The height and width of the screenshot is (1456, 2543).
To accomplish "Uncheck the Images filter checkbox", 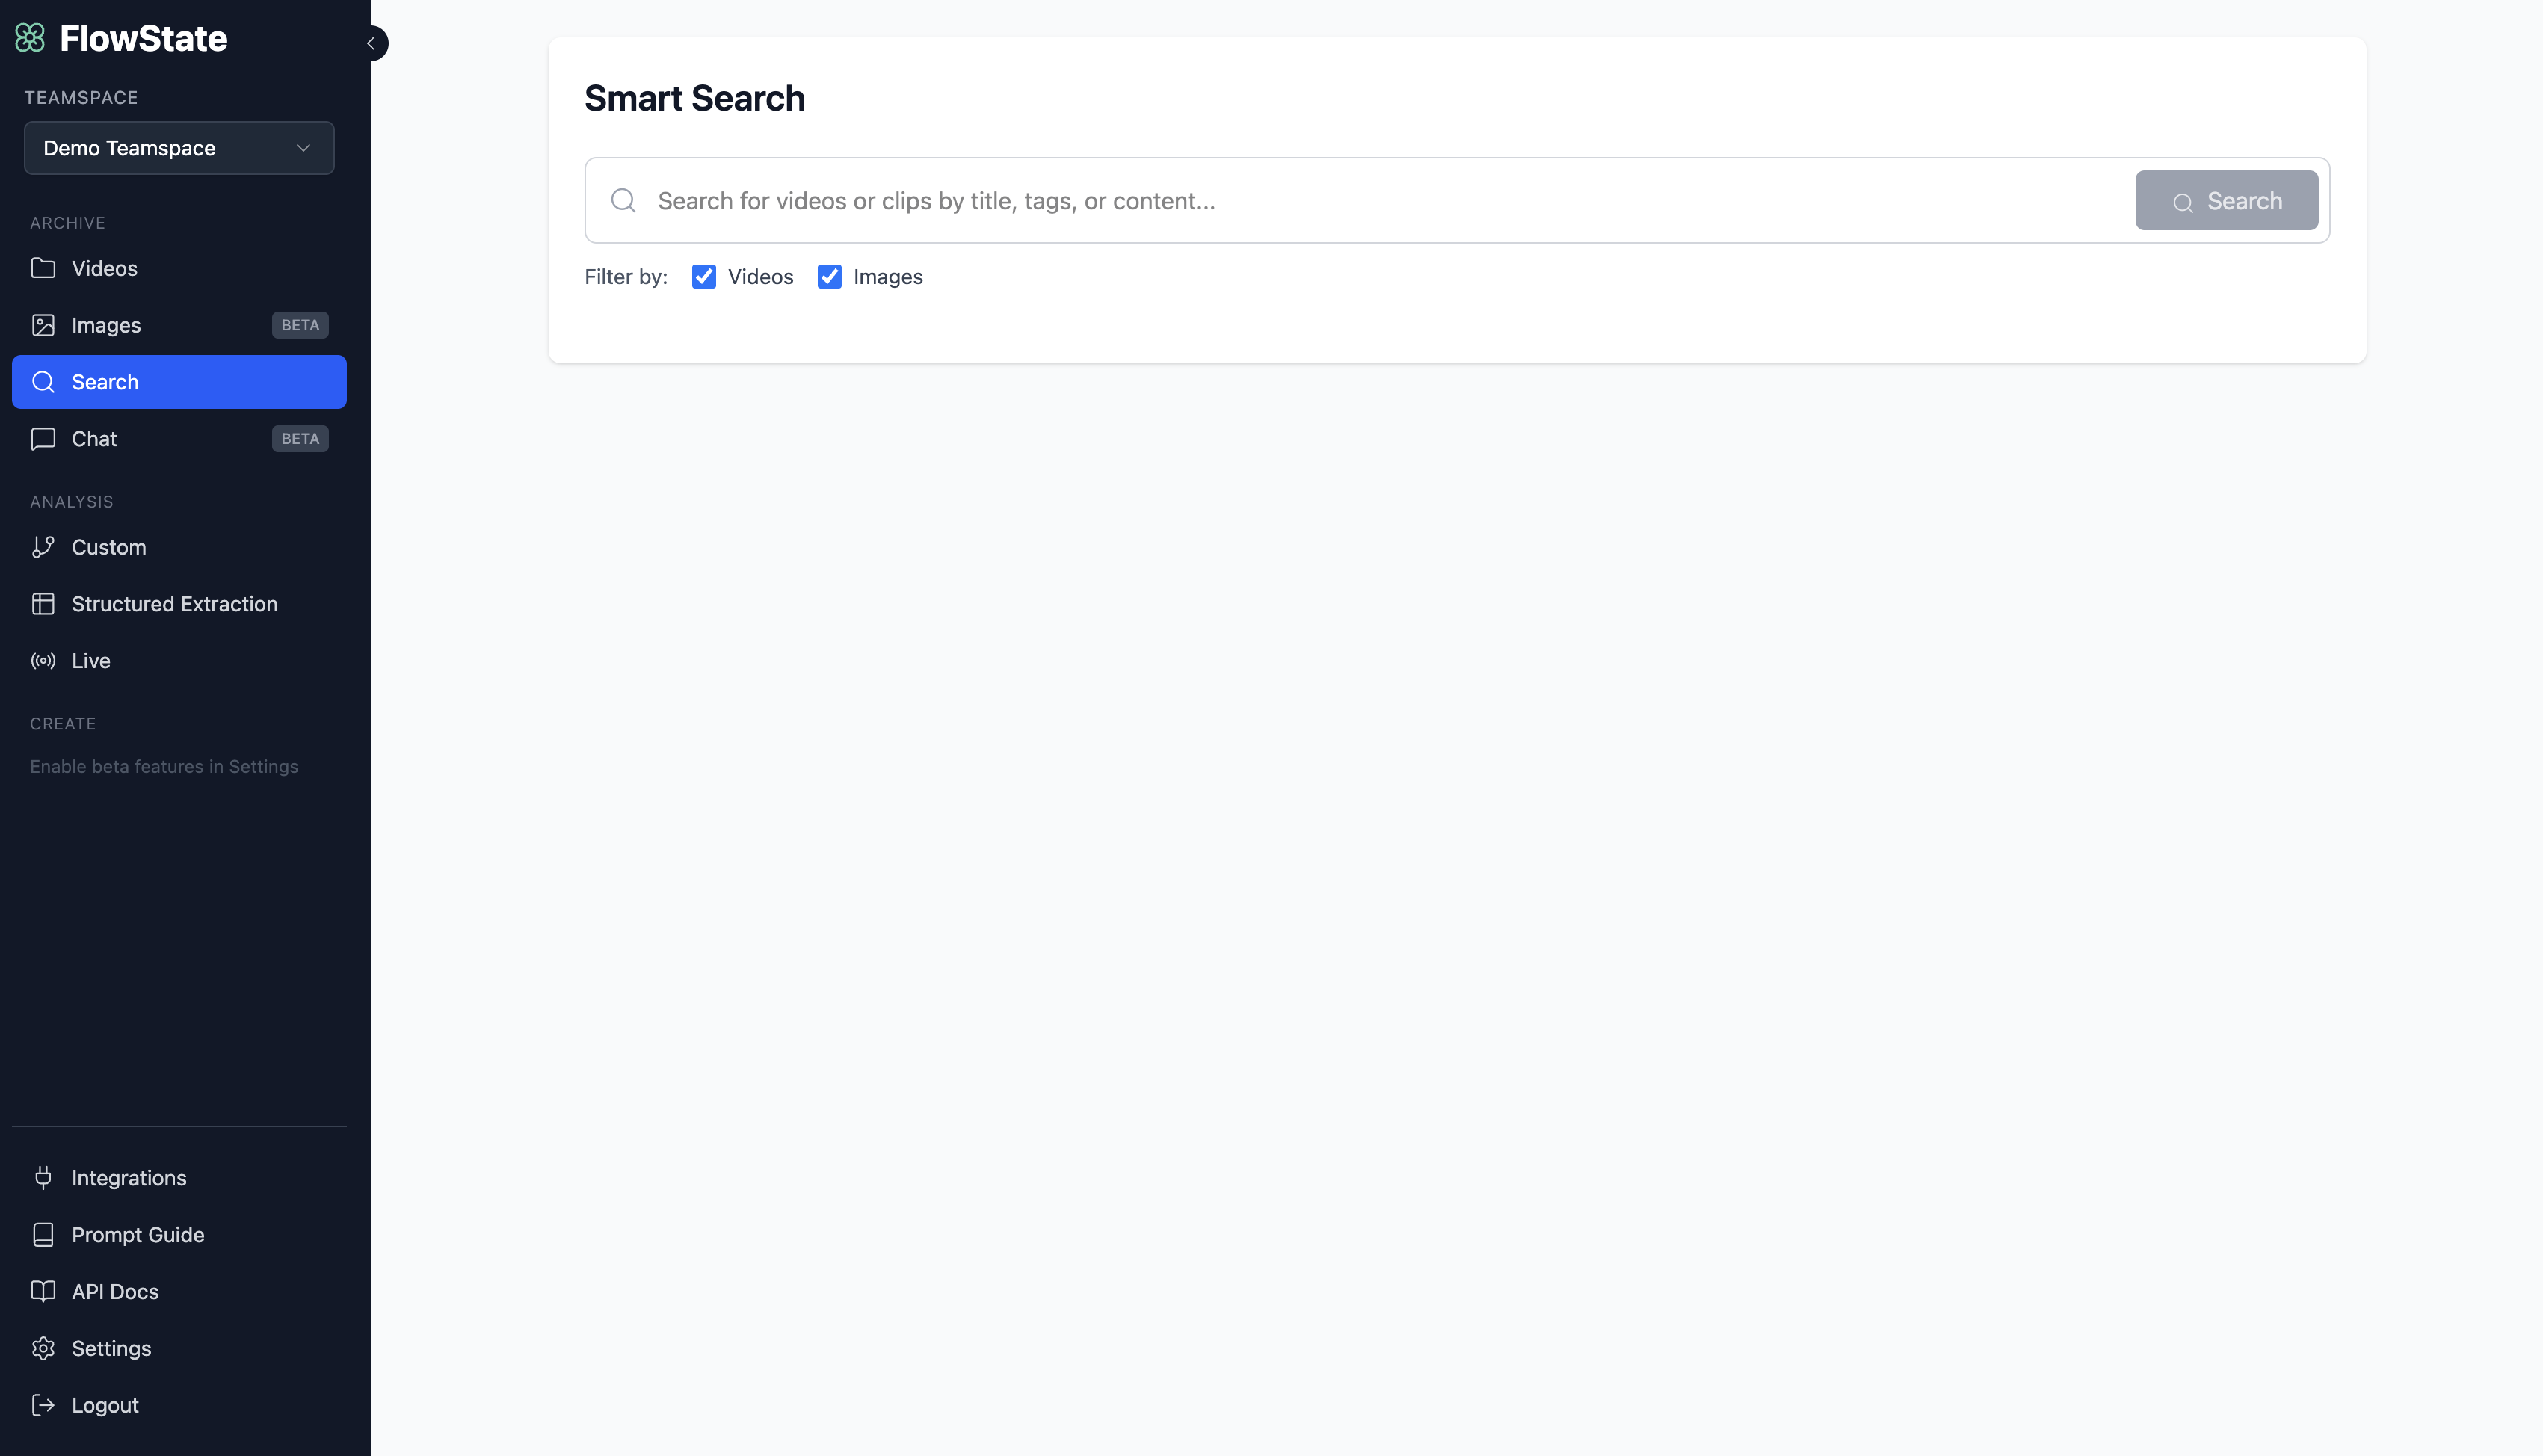I will pos(829,277).
